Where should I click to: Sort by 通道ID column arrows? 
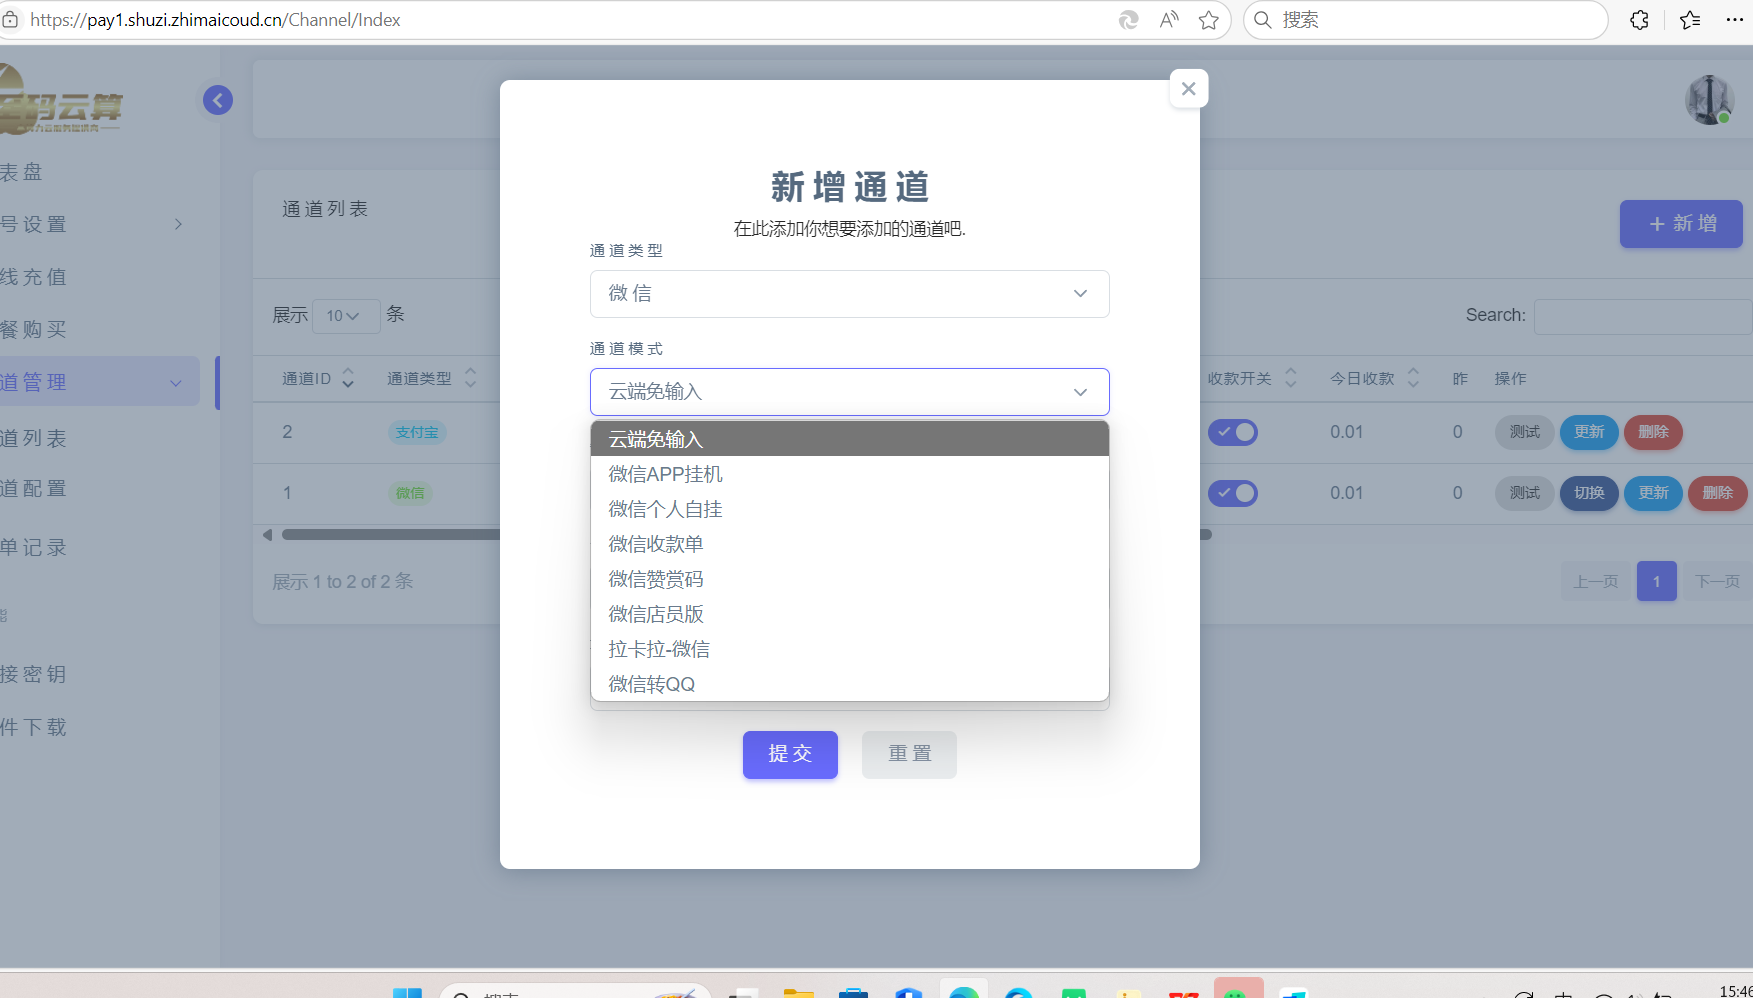coord(348,378)
